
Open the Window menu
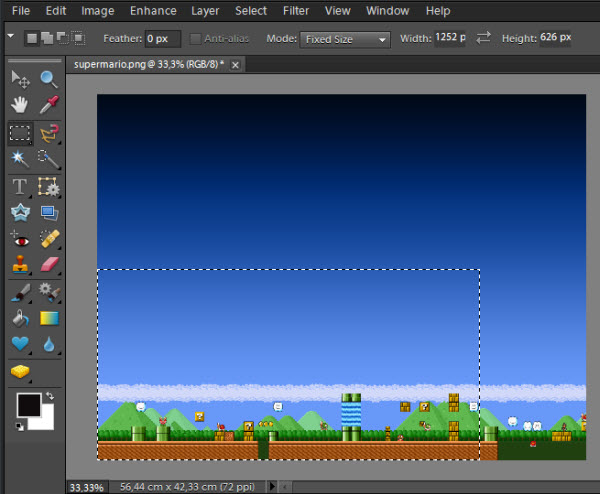pos(388,11)
